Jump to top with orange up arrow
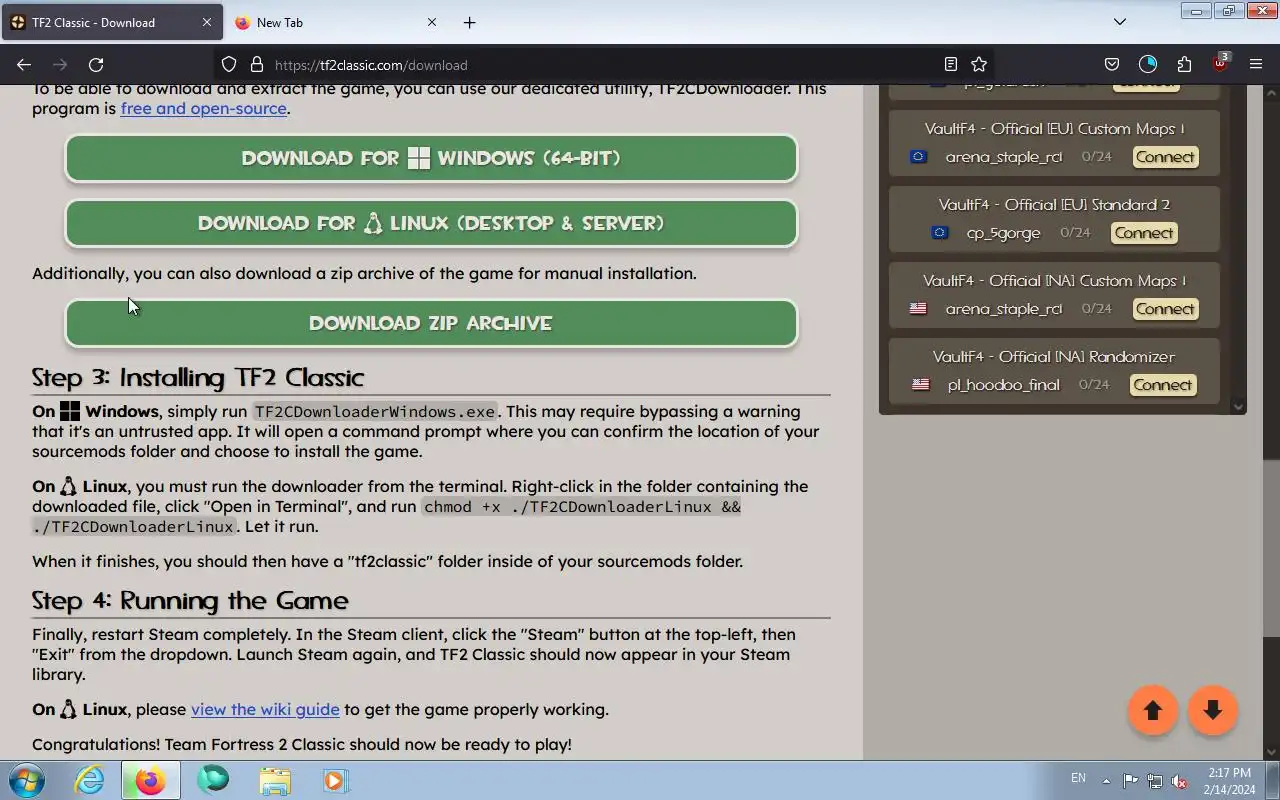 [x=1153, y=710]
